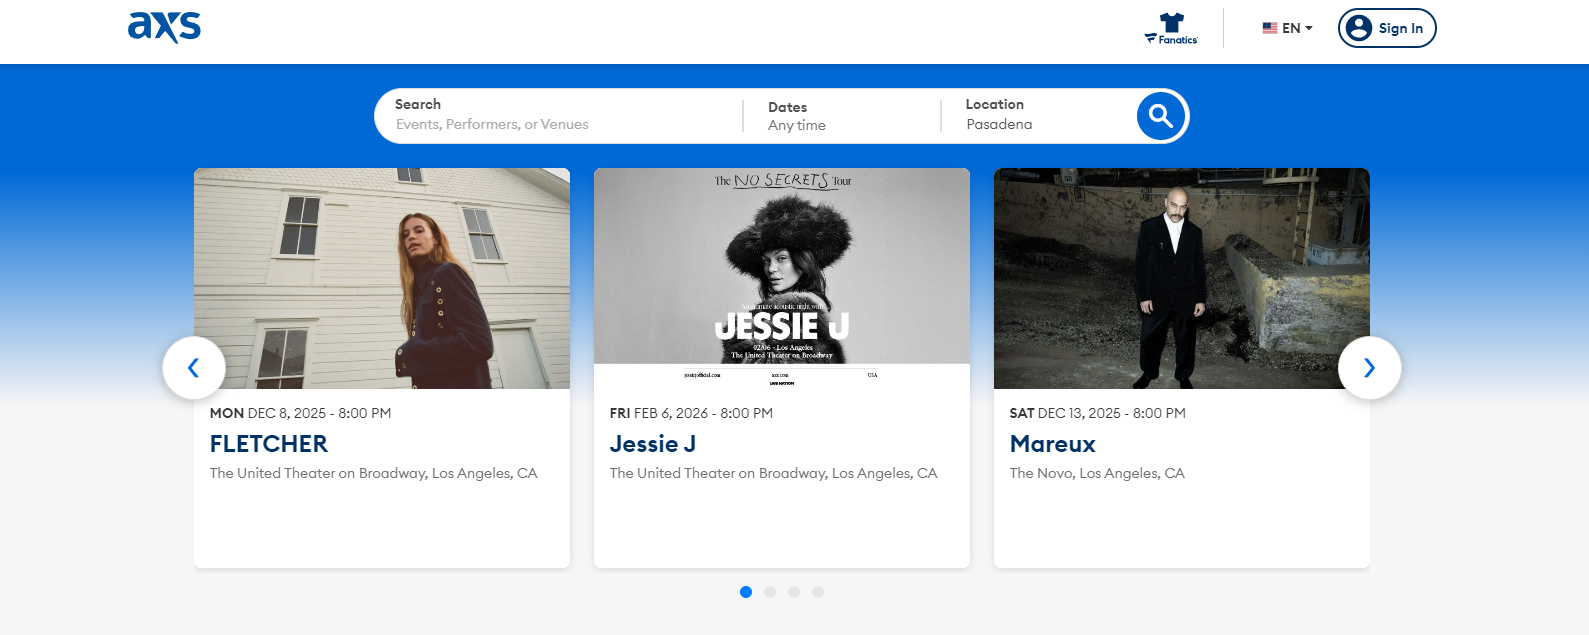Open the Mareux event title link

click(x=1052, y=444)
